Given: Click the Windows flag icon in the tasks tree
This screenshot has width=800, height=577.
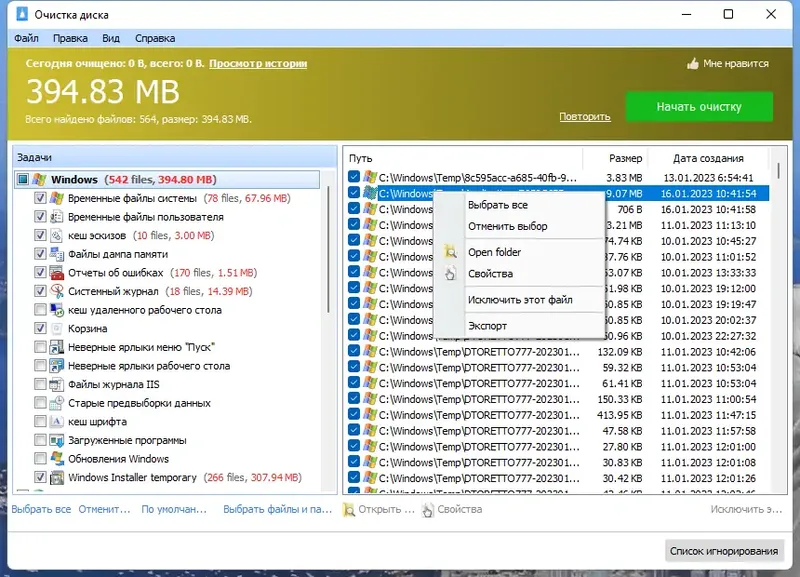Looking at the screenshot, I should (x=40, y=180).
